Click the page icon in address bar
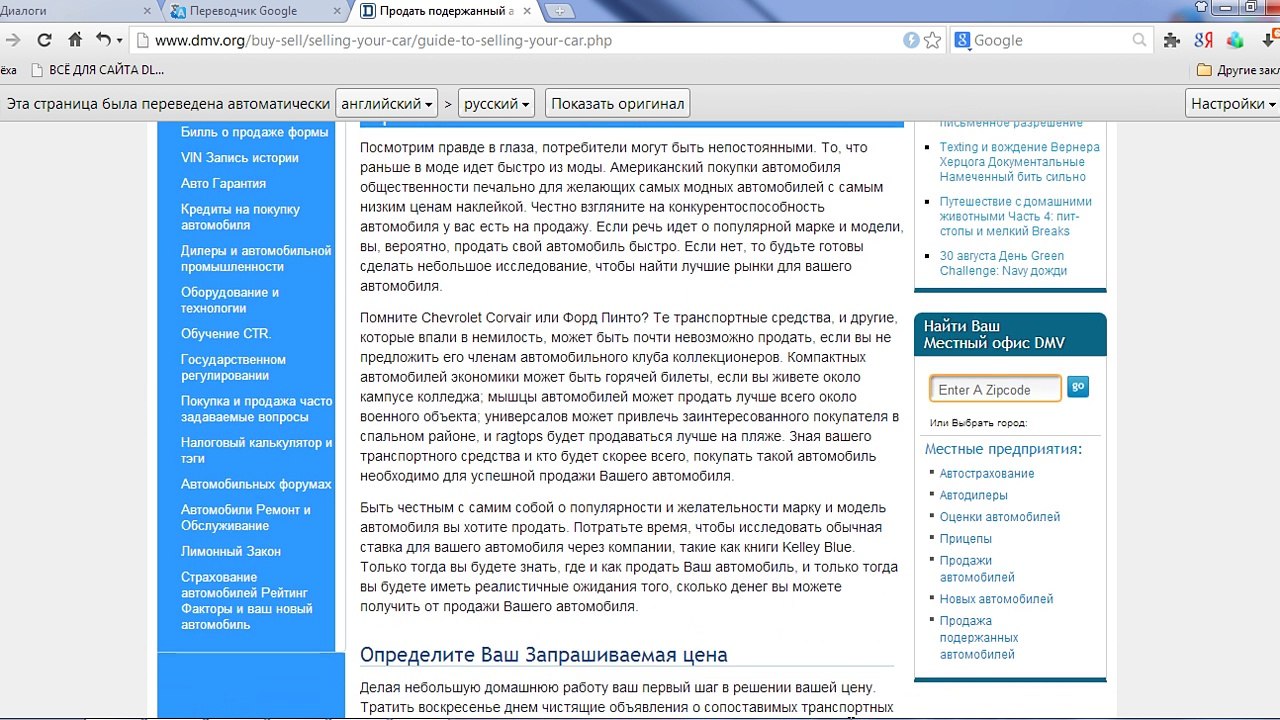 [x=142, y=41]
